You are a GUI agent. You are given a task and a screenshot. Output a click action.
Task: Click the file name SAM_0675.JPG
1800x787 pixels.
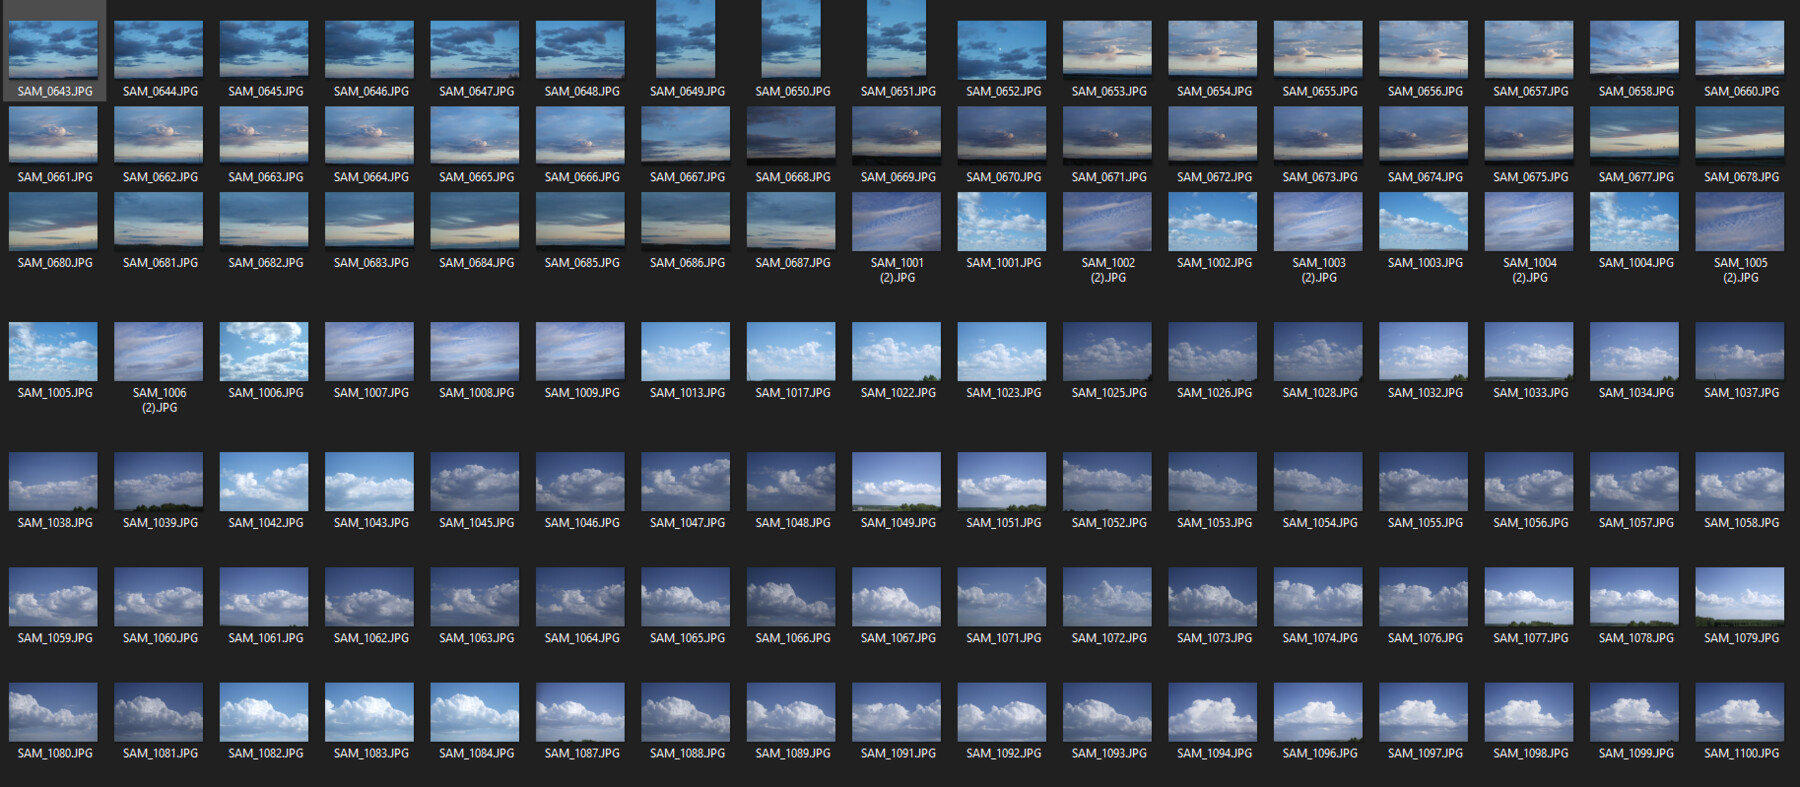[x=1531, y=177]
